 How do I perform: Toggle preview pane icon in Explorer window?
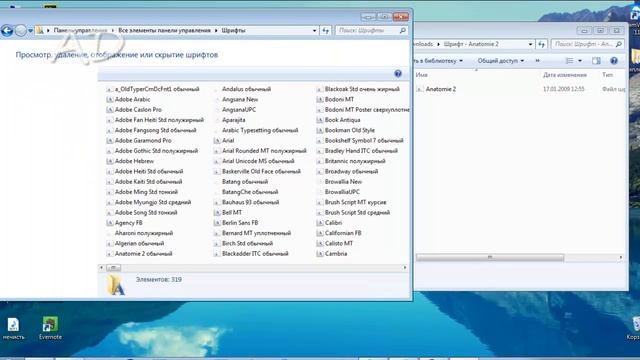(x=596, y=61)
